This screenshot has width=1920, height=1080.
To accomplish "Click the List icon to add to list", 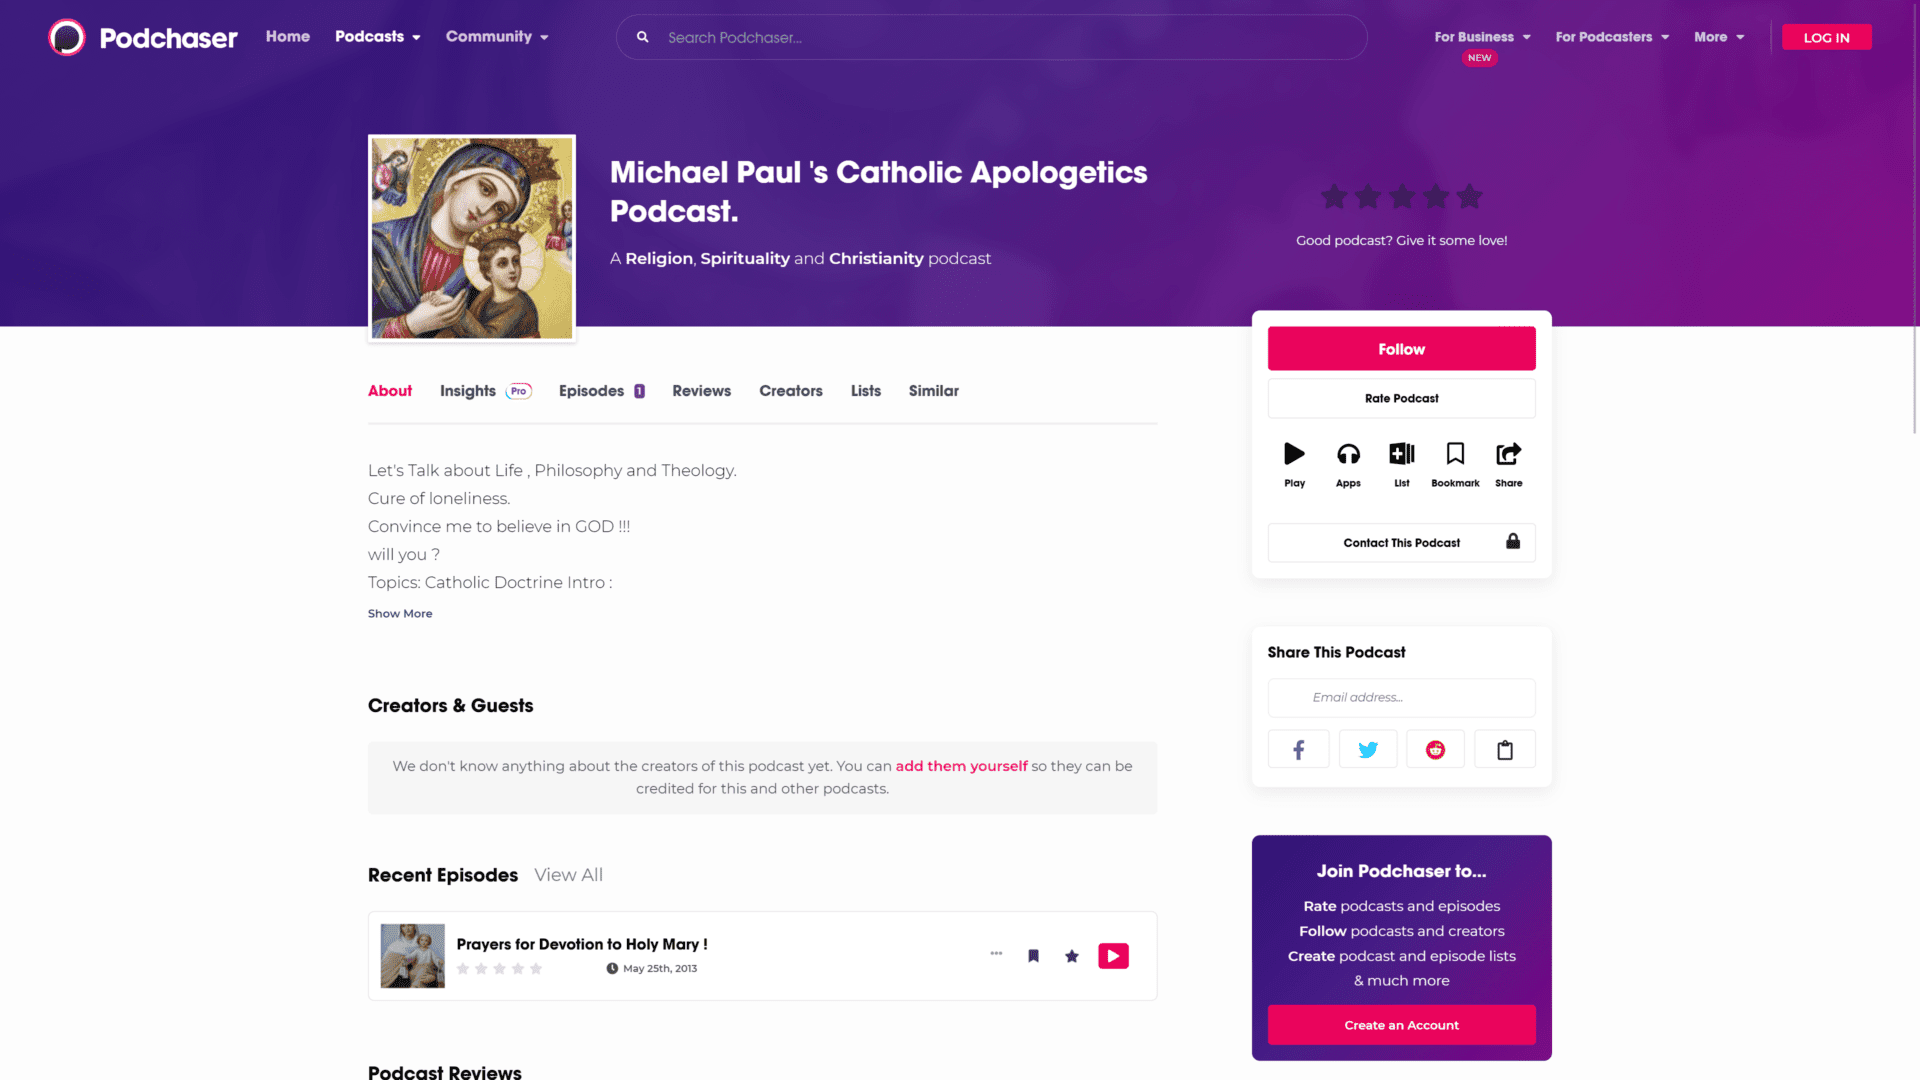I will click(x=1402, y=454).
